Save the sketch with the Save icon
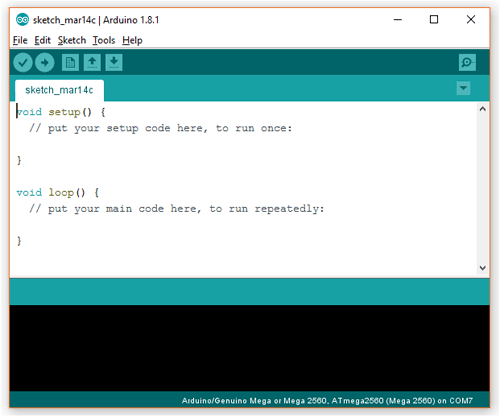This screenshot has height=417, width=500. click(x=114, y=63)
